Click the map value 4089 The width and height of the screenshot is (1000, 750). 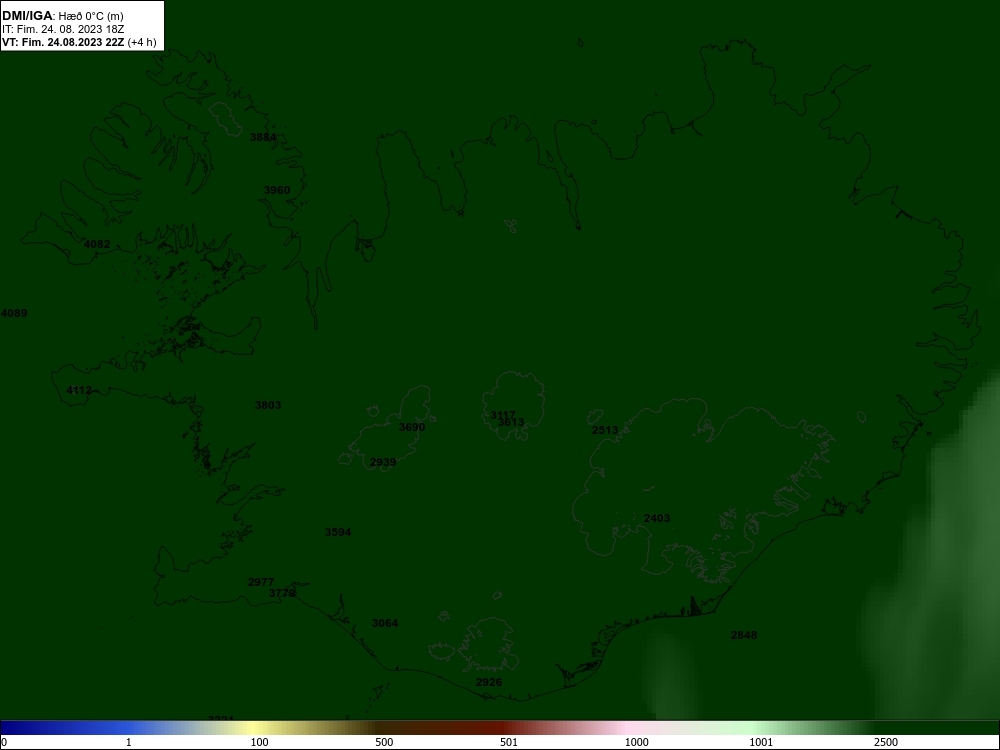[14, 313]
